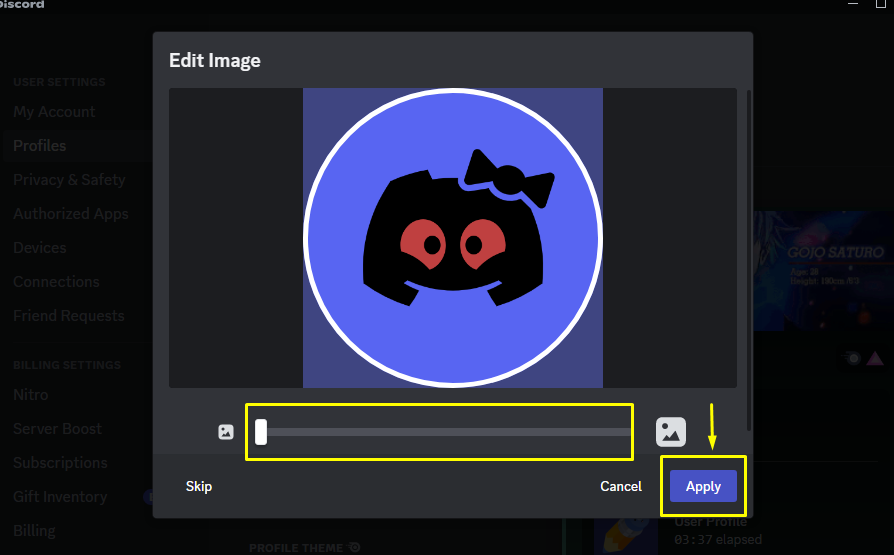
Task: Open Server Boost settings
Action: pos(57,428)
